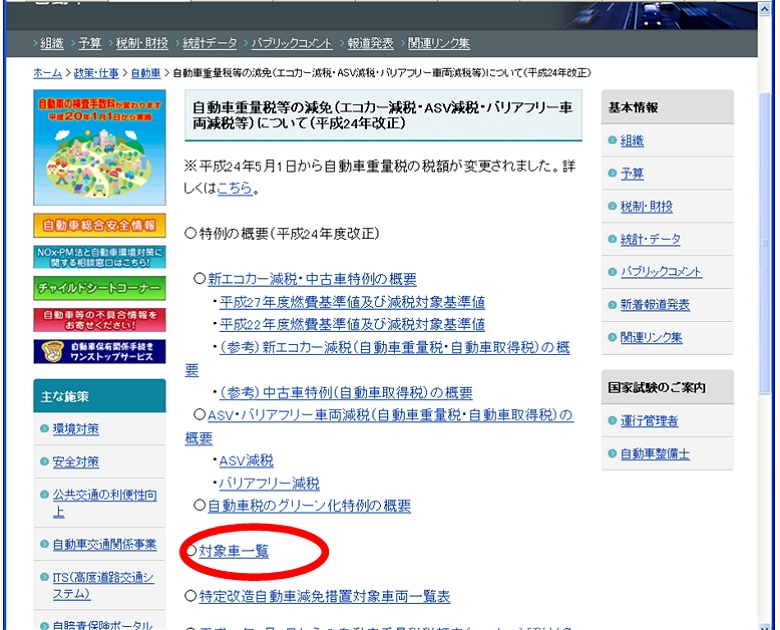This screenshot has height=630, width=780.
Task: Open the circled 対象車一覧 link
Action: 233,551
